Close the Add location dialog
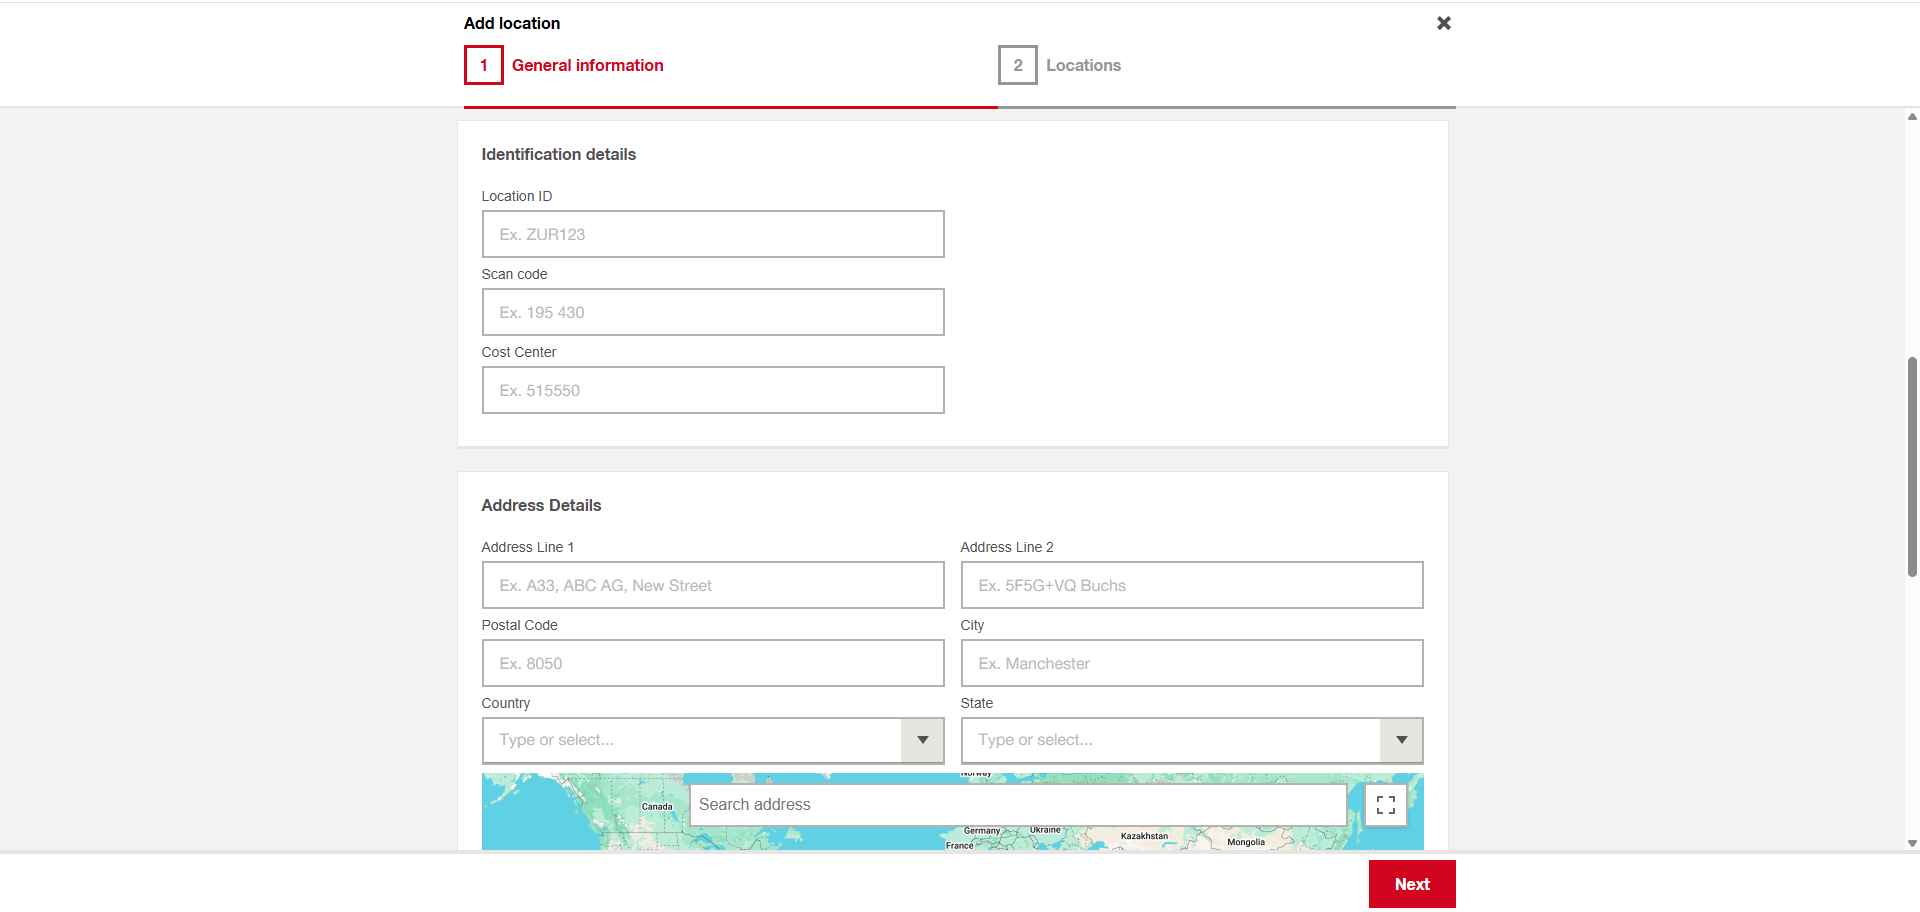 point(1443,23)
